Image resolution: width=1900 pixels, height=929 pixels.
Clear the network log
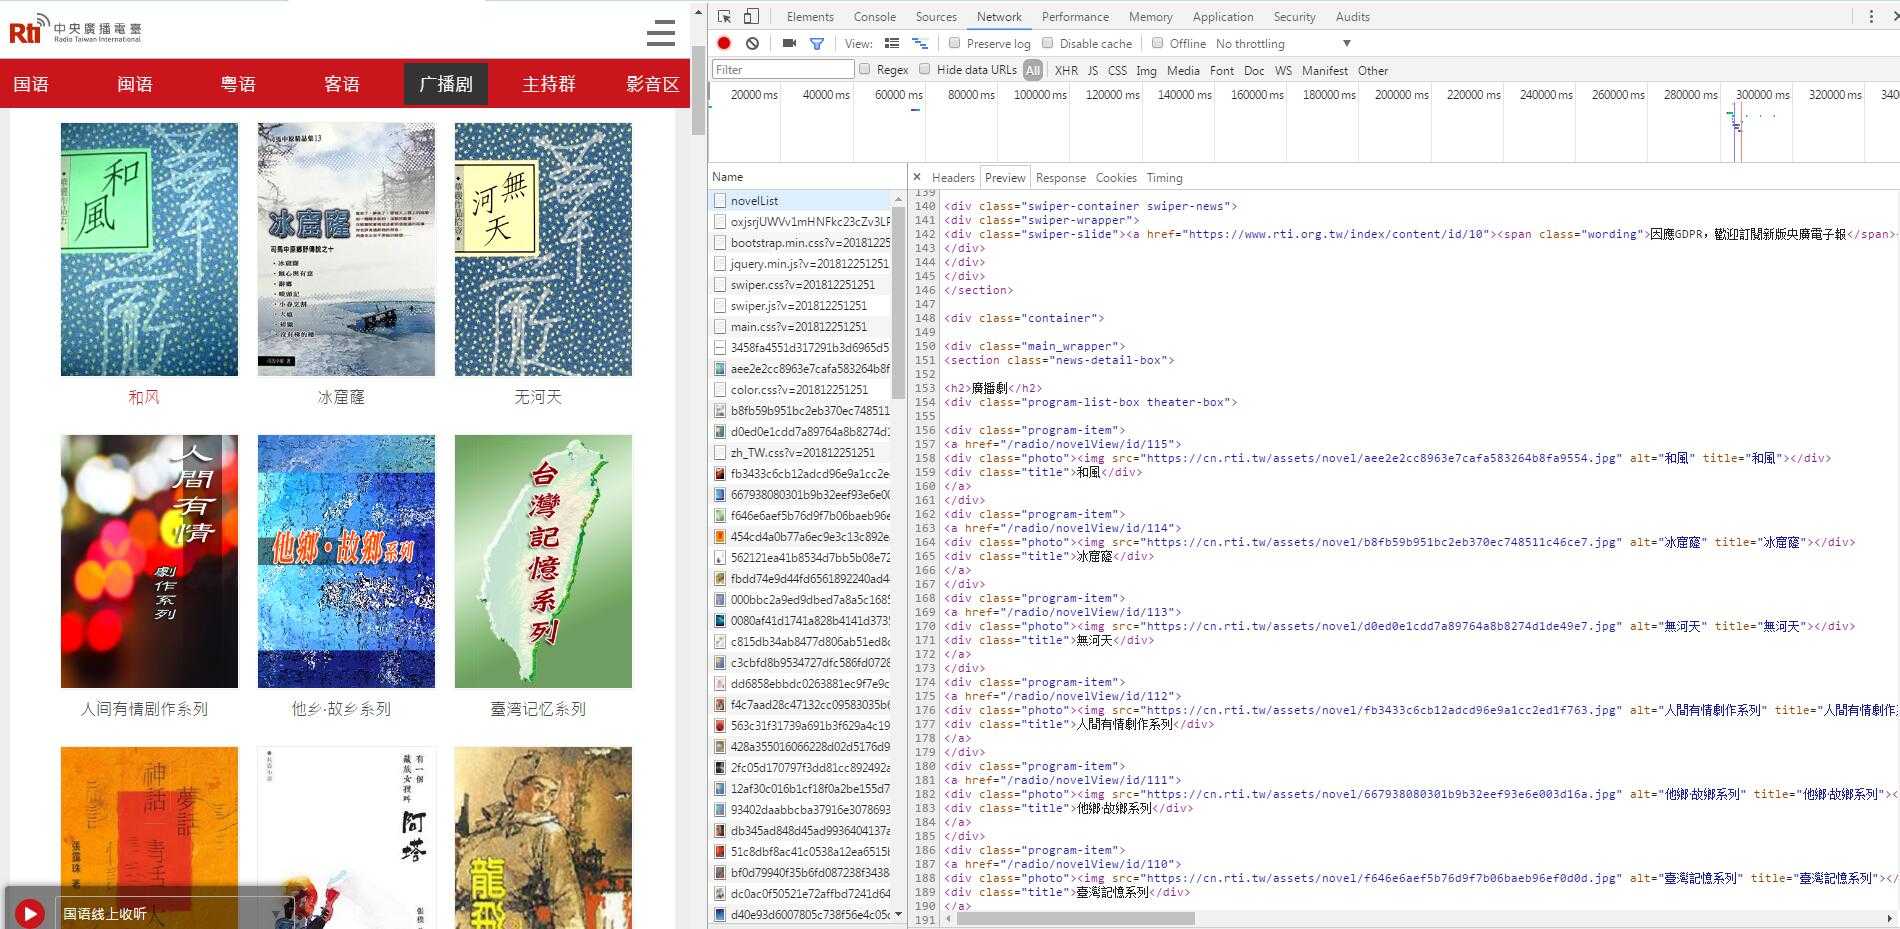point(752,43)
